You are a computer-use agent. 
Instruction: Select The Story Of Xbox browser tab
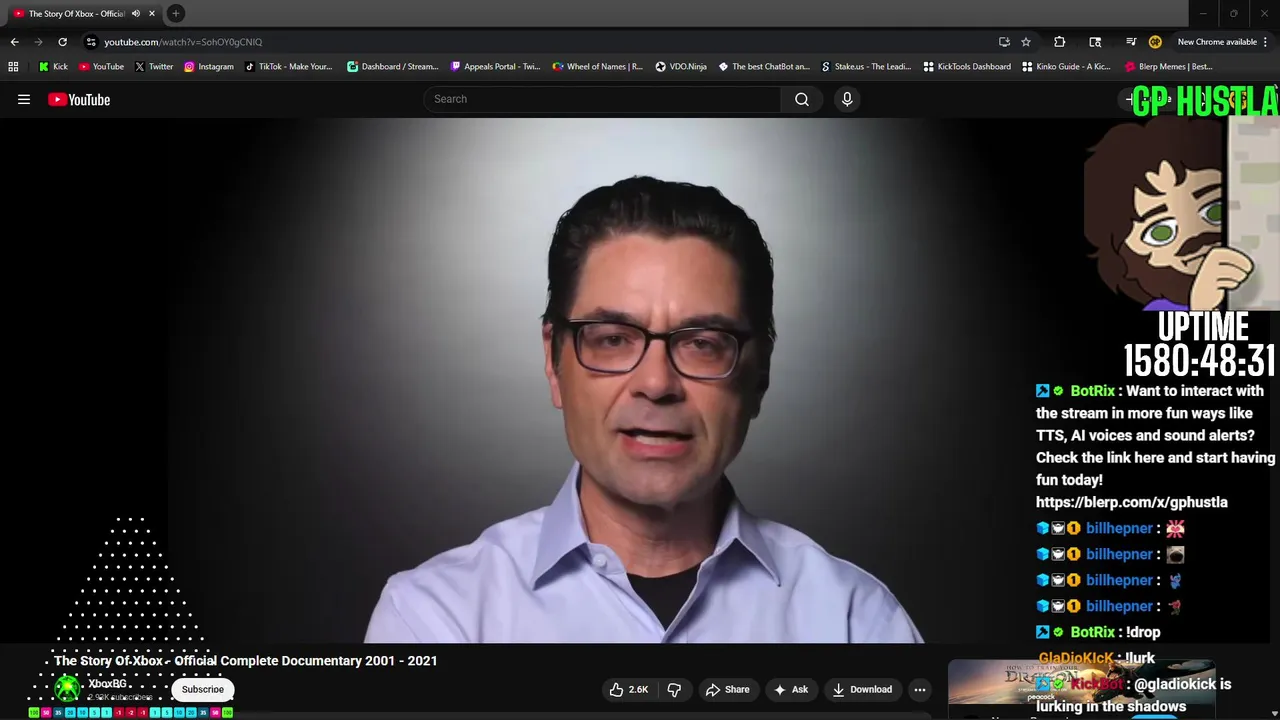75,13
